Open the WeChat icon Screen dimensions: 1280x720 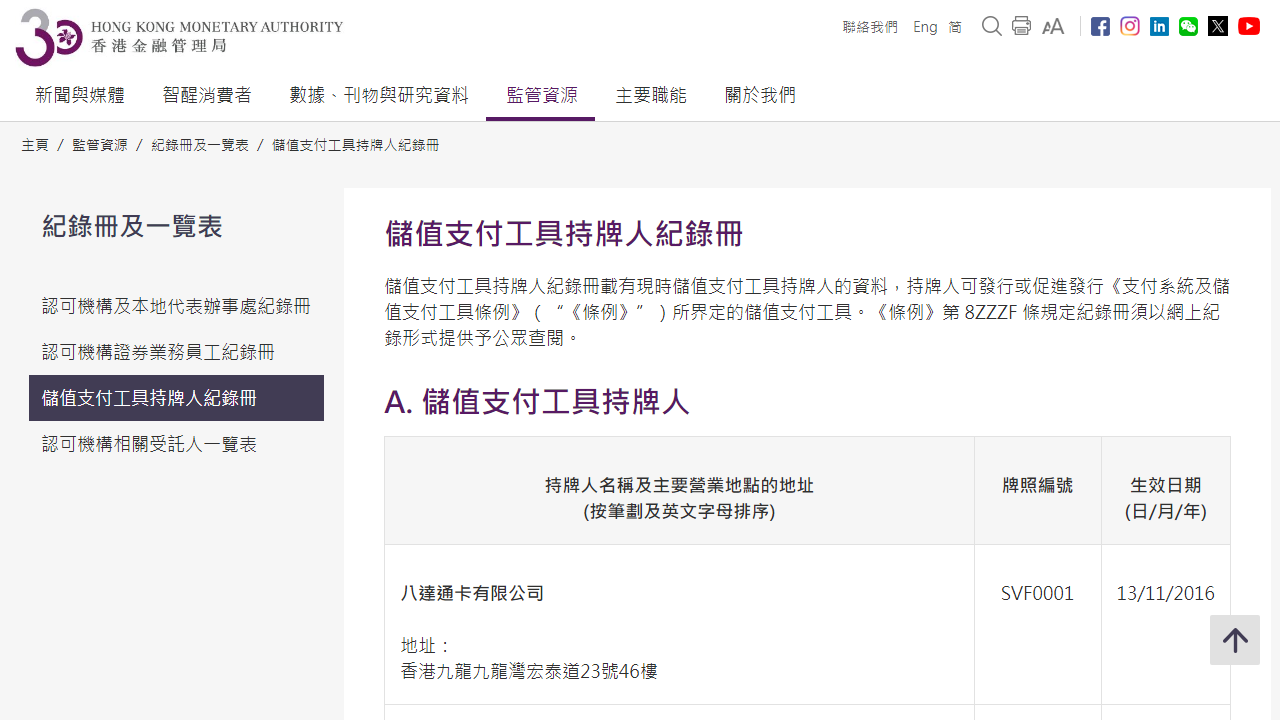pos(1188,26)
